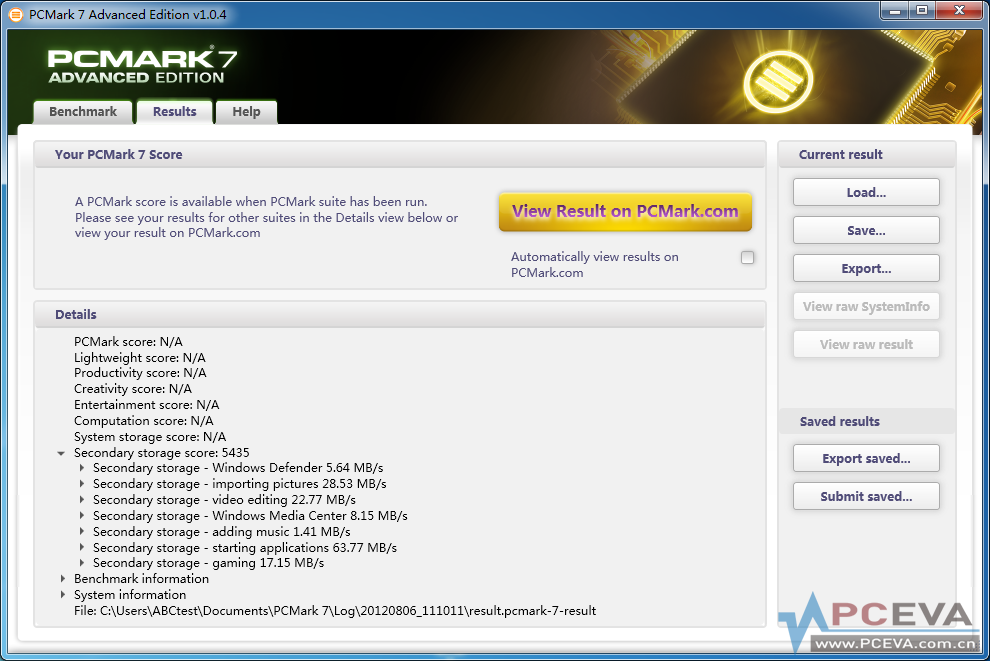Close the PCMark 7 window
The image size is (990, 661).
(959, 11)
